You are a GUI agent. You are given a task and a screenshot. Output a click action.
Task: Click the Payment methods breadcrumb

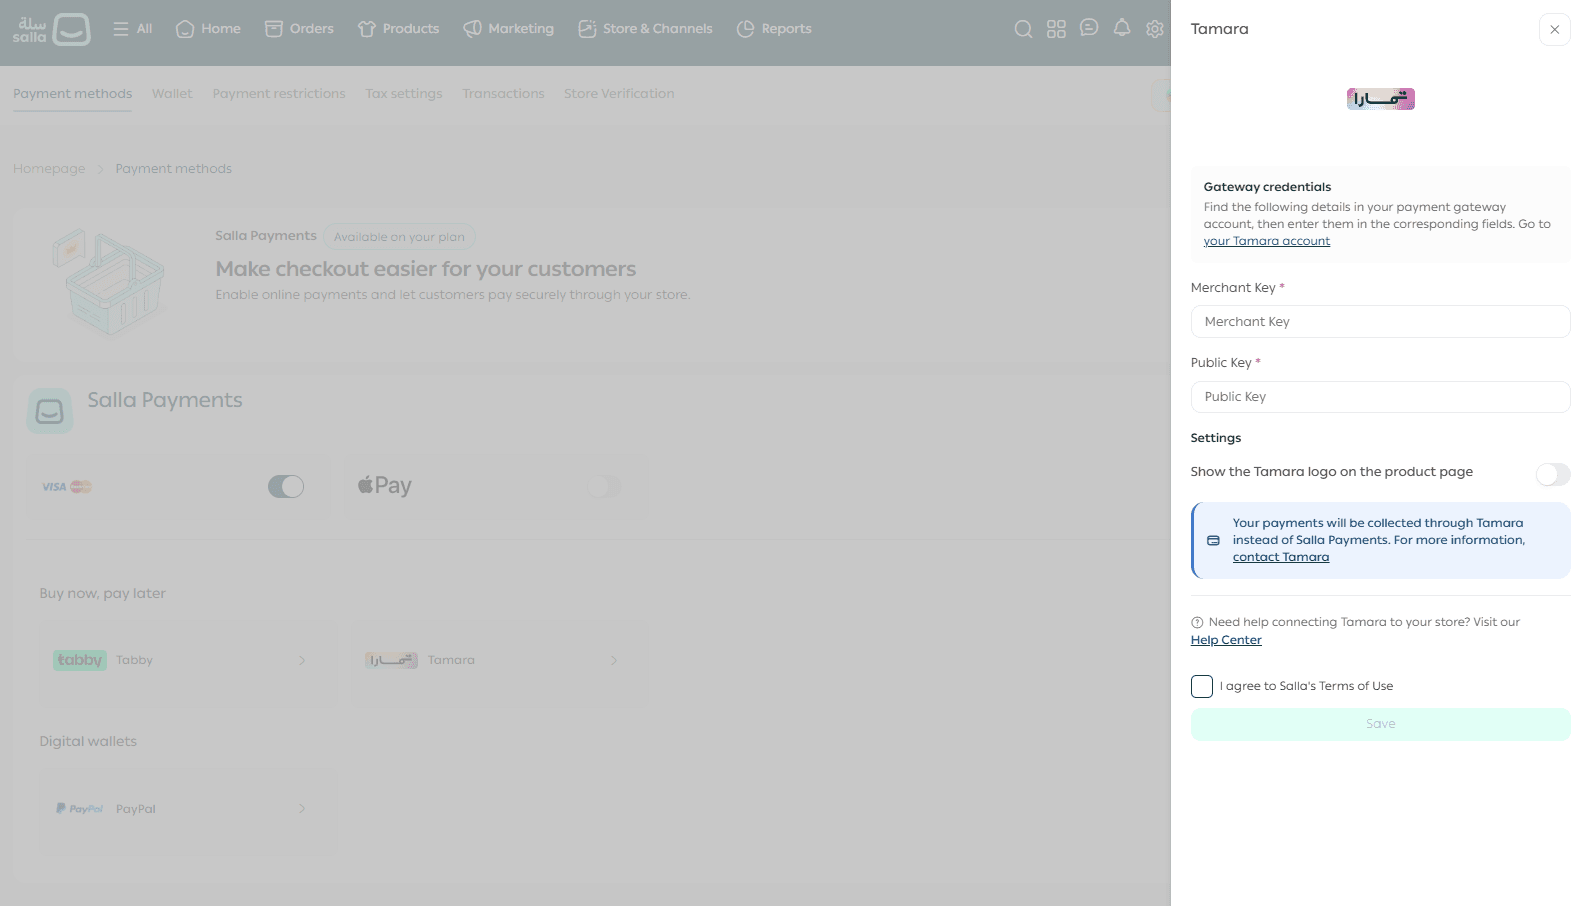click(173, 169)
